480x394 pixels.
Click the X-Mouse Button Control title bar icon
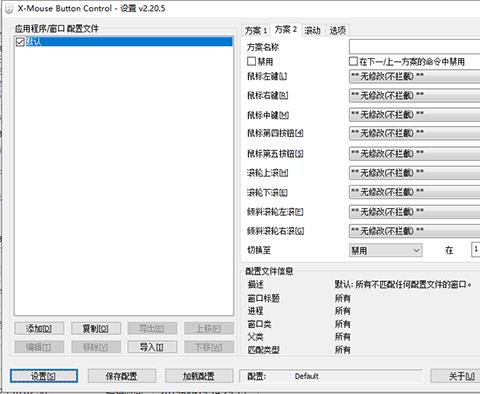(x=9, y=8)
